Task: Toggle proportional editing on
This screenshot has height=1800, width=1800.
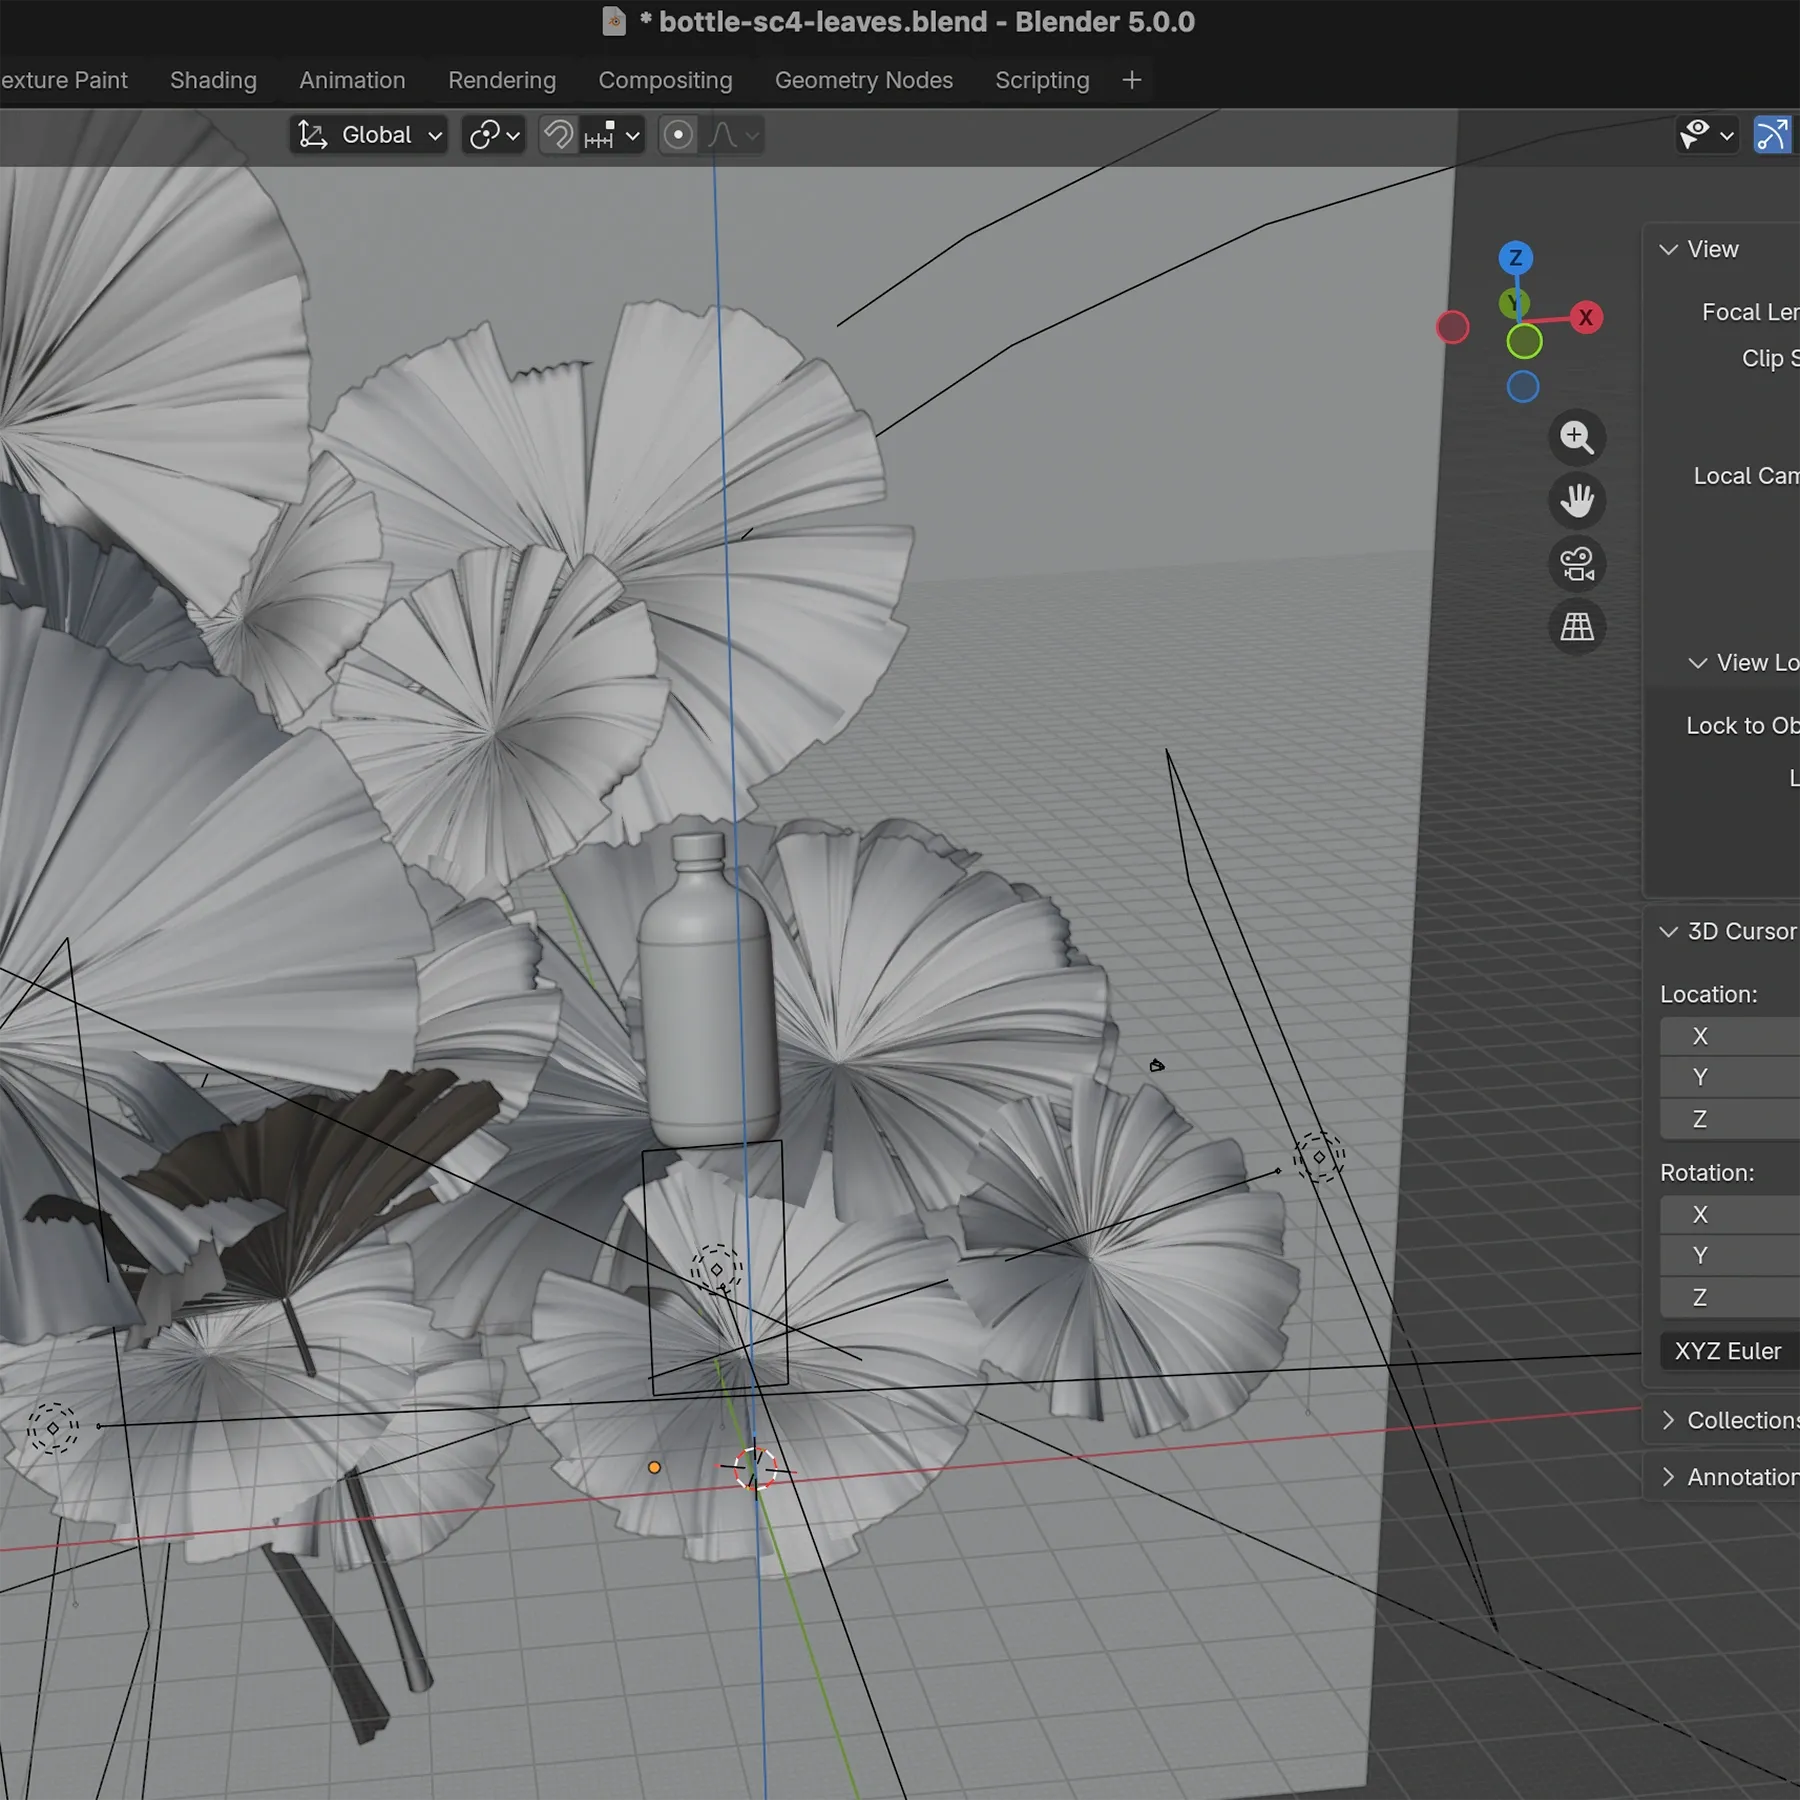Action: 678,135
